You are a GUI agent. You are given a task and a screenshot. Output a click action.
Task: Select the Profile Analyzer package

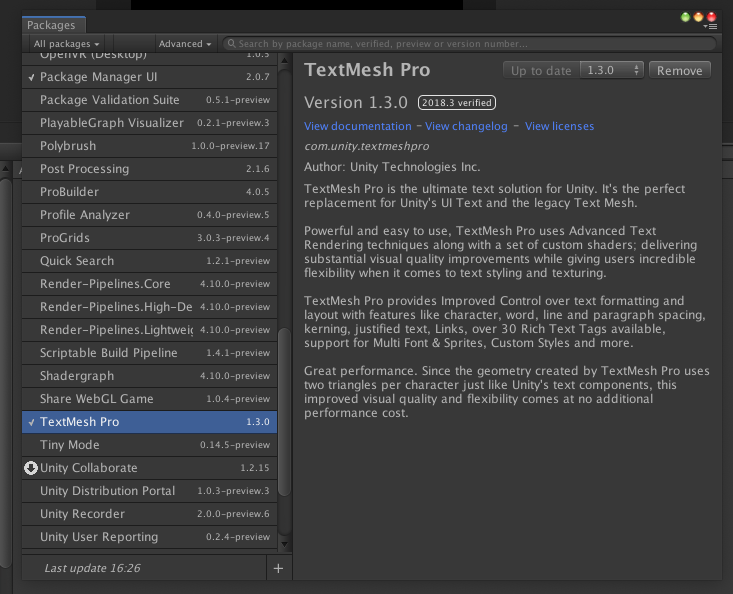tap(149, 215)
